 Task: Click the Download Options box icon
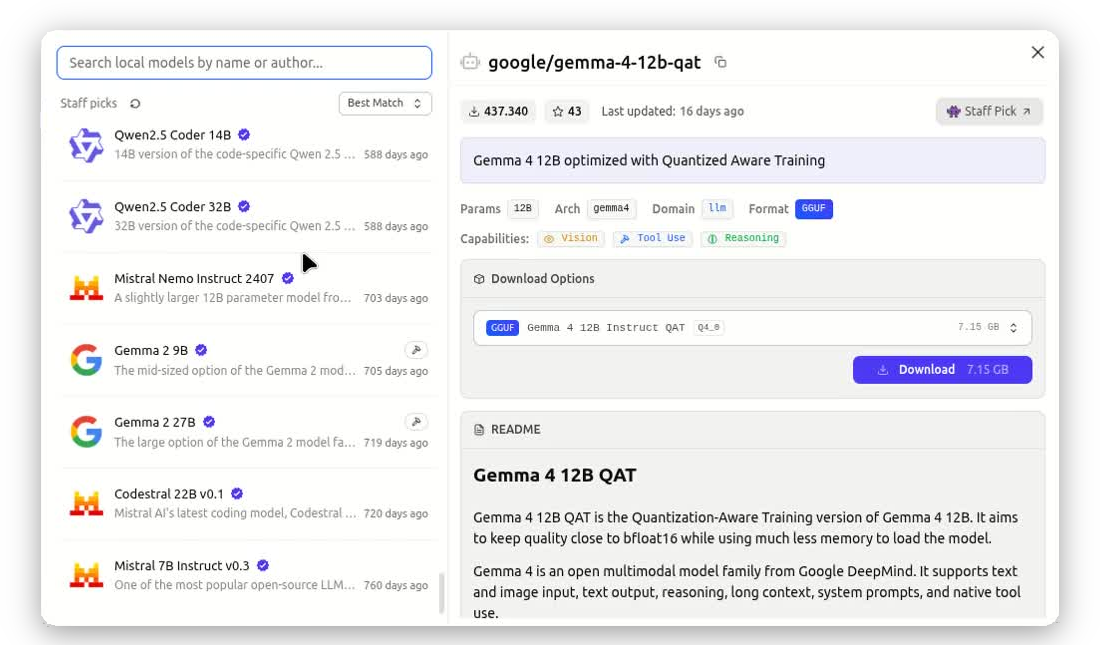click(x=479, y=279)
